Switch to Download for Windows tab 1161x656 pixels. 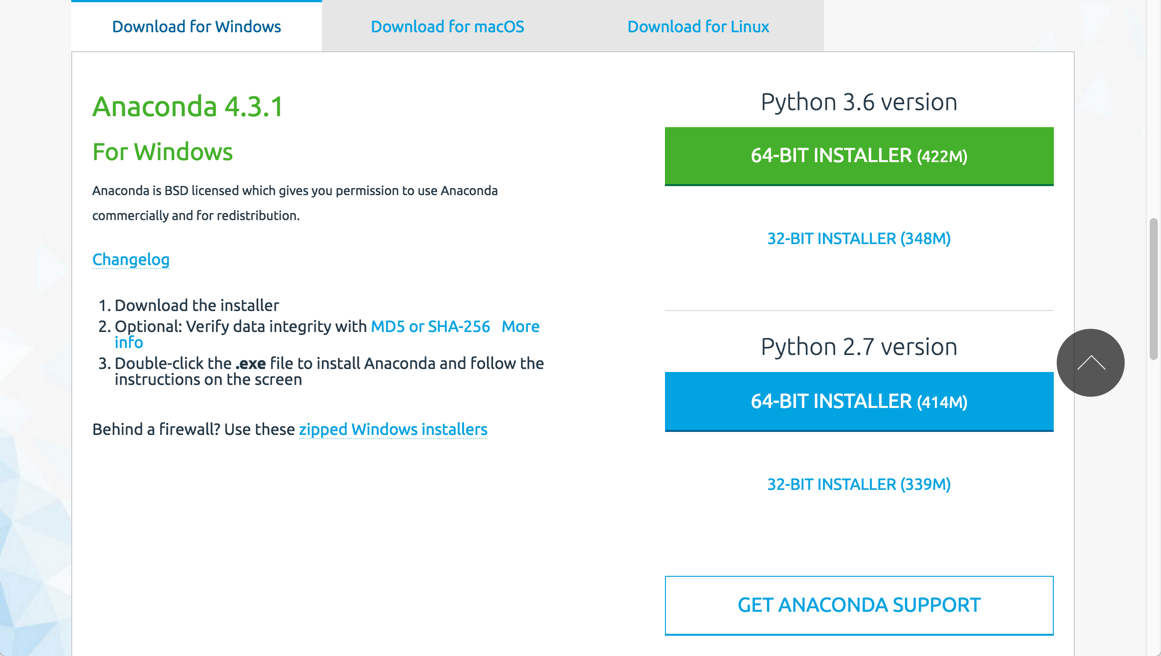196,27
